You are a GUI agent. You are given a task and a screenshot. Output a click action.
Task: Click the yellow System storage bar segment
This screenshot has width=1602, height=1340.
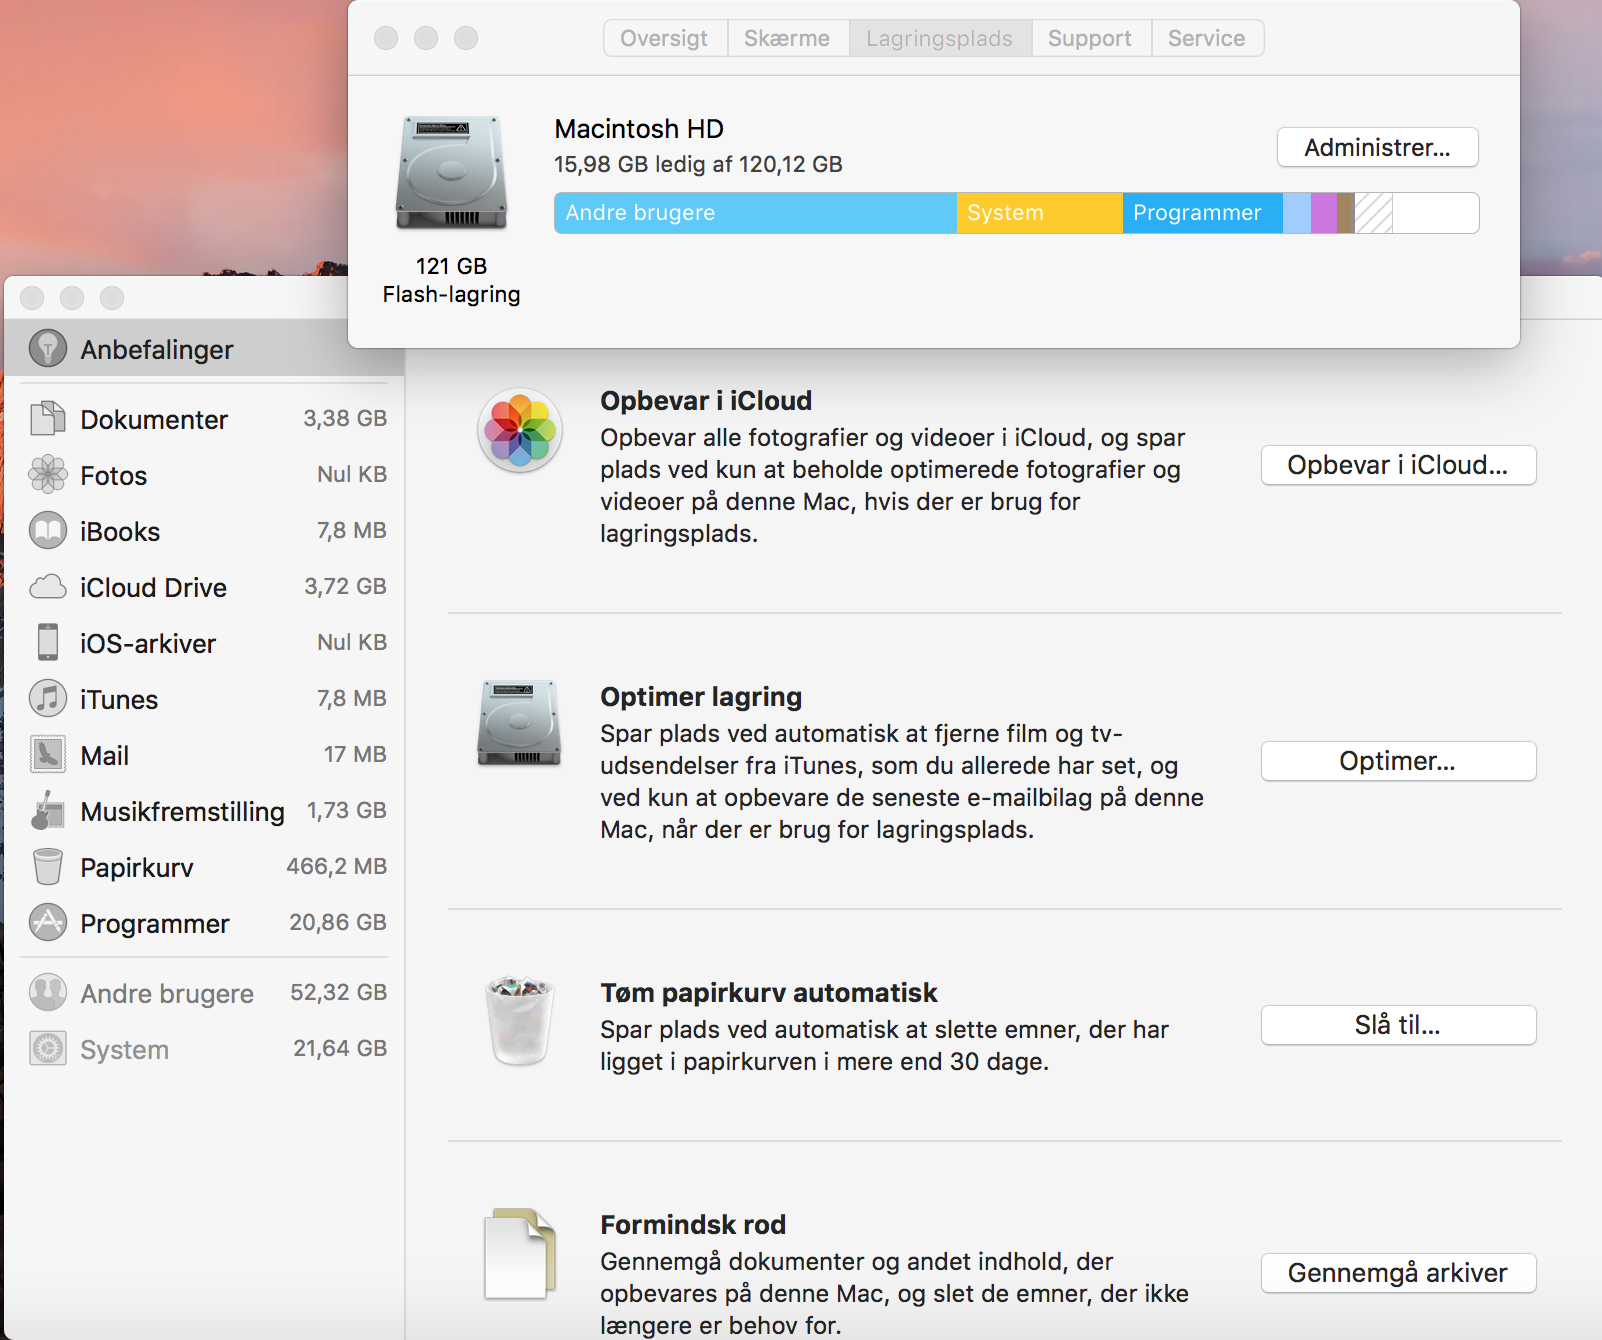(x=1039, y=213)
